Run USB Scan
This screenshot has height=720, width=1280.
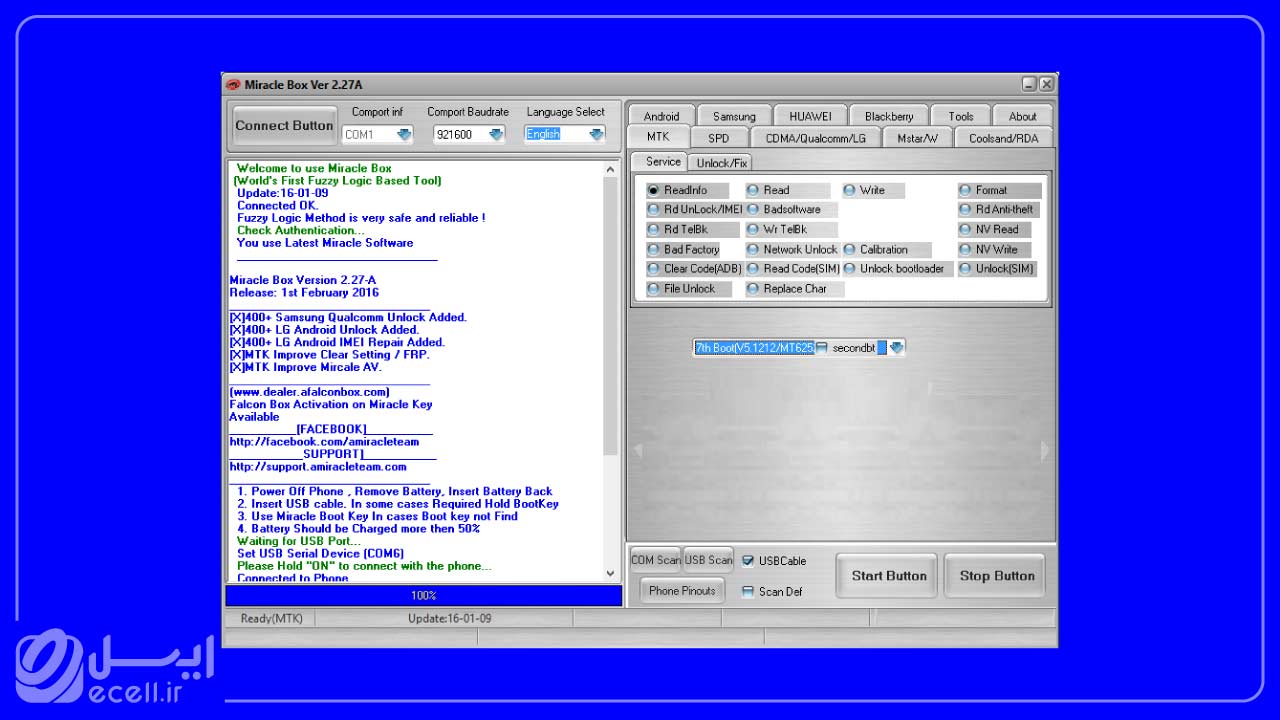[x=708, y=560]
